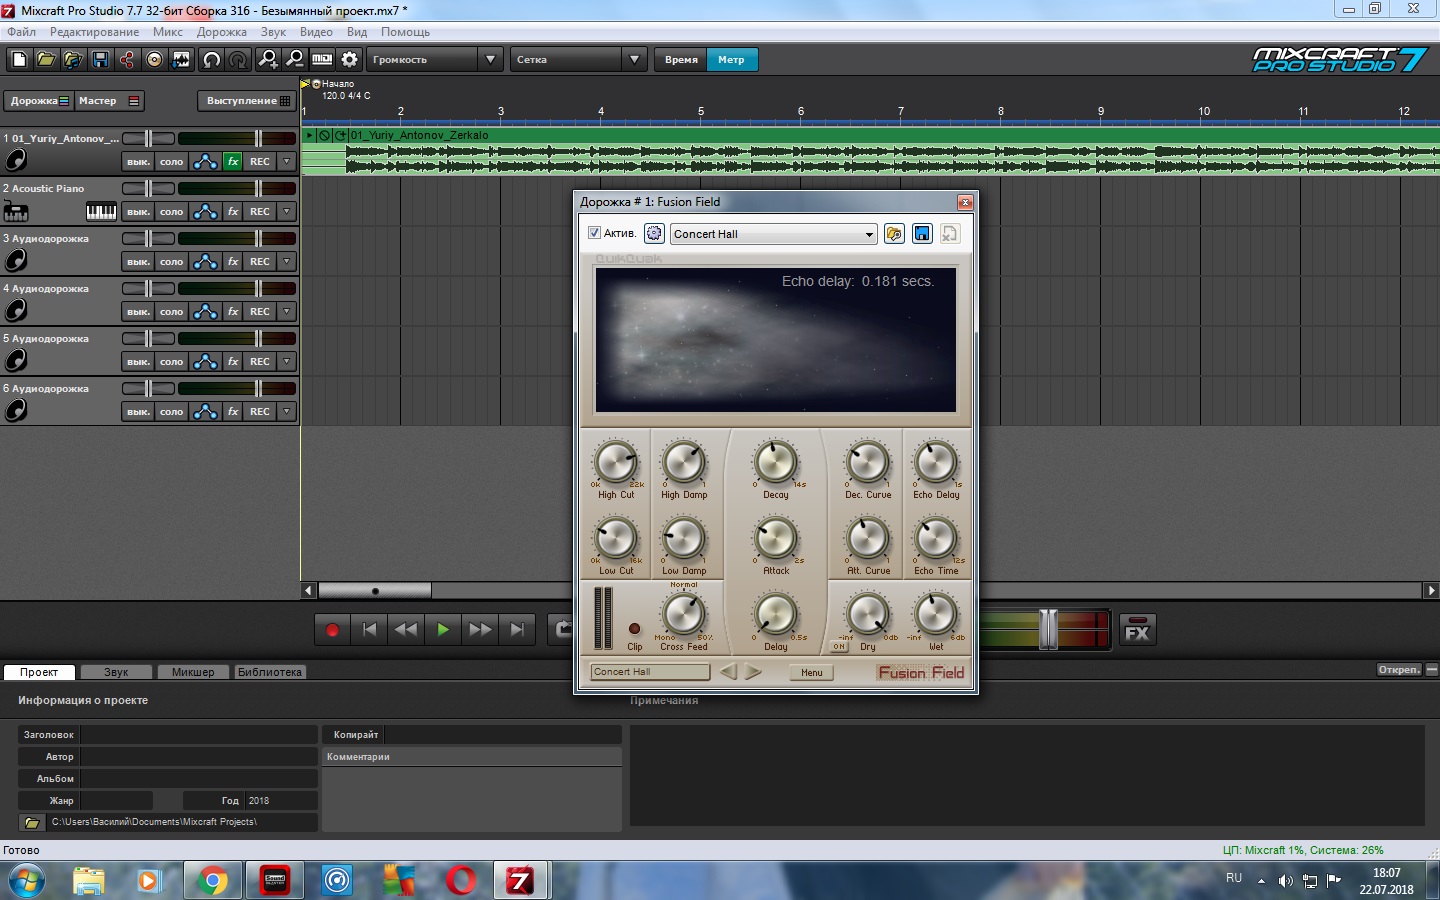This screenshot has height=900, width=1440.
Task: Open Opera browser from the taskbar
Action: point(461,881)
